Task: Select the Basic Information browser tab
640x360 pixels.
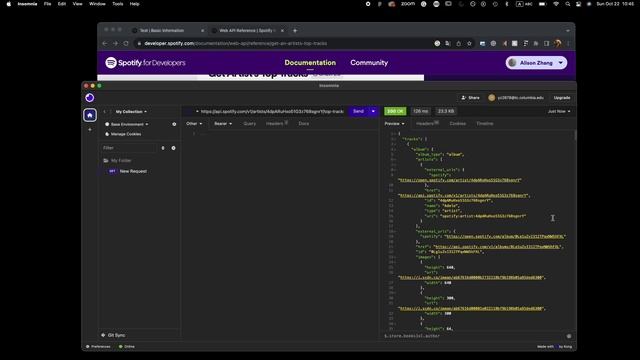Action: click(168, 31)
